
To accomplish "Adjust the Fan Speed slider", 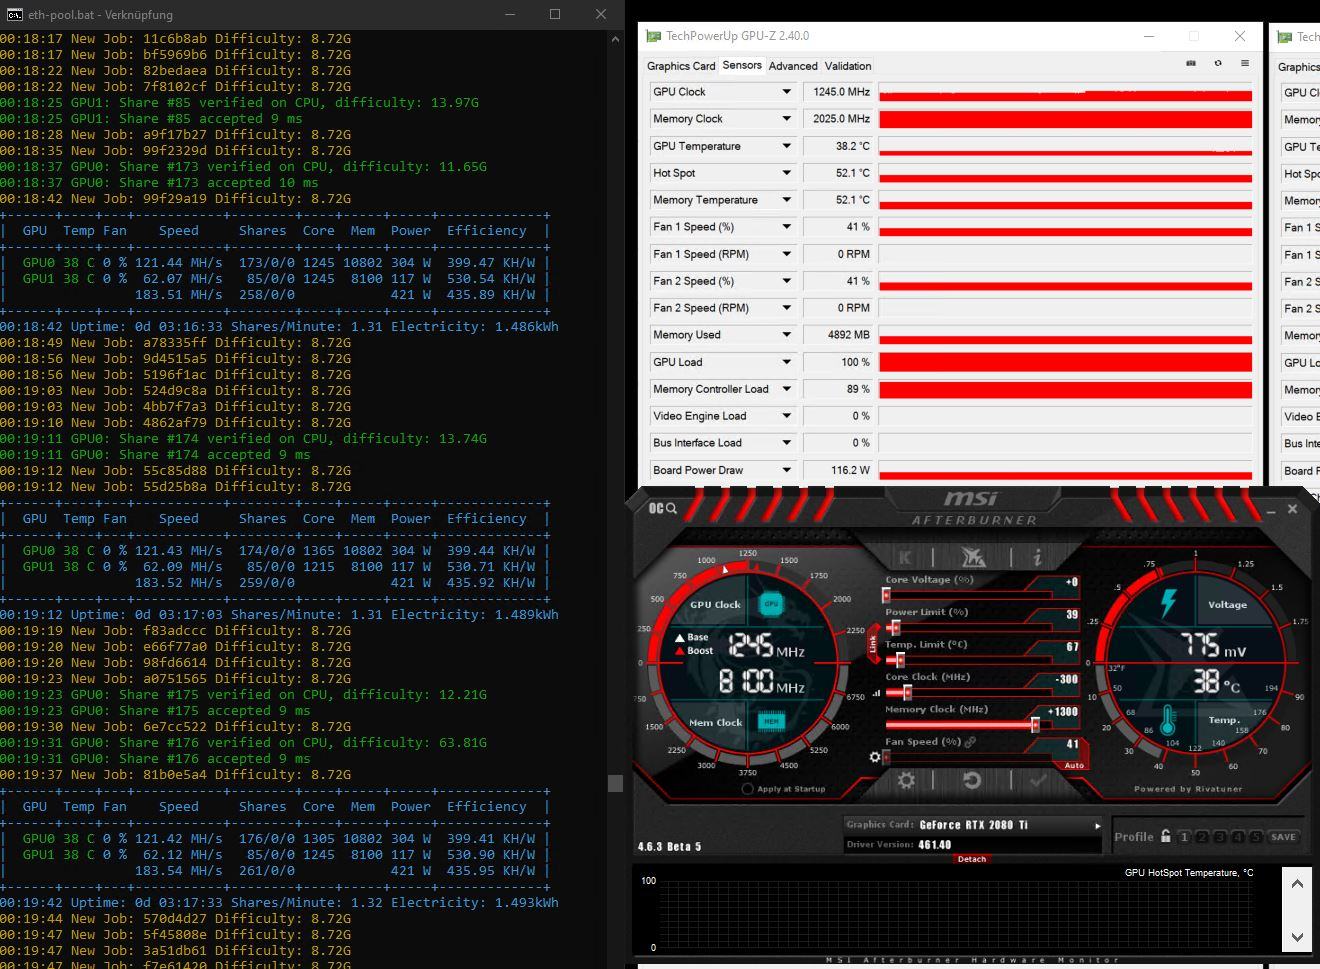I will [967, 757].
